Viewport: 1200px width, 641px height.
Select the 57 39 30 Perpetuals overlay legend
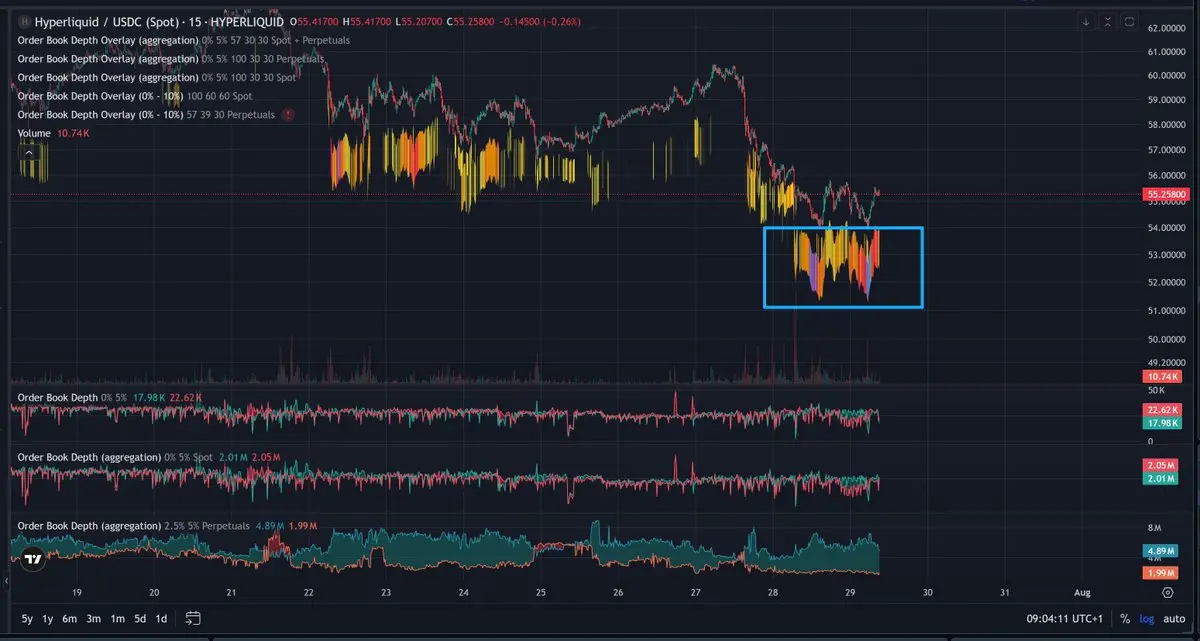pyautogui.click(x=146, y=115)
